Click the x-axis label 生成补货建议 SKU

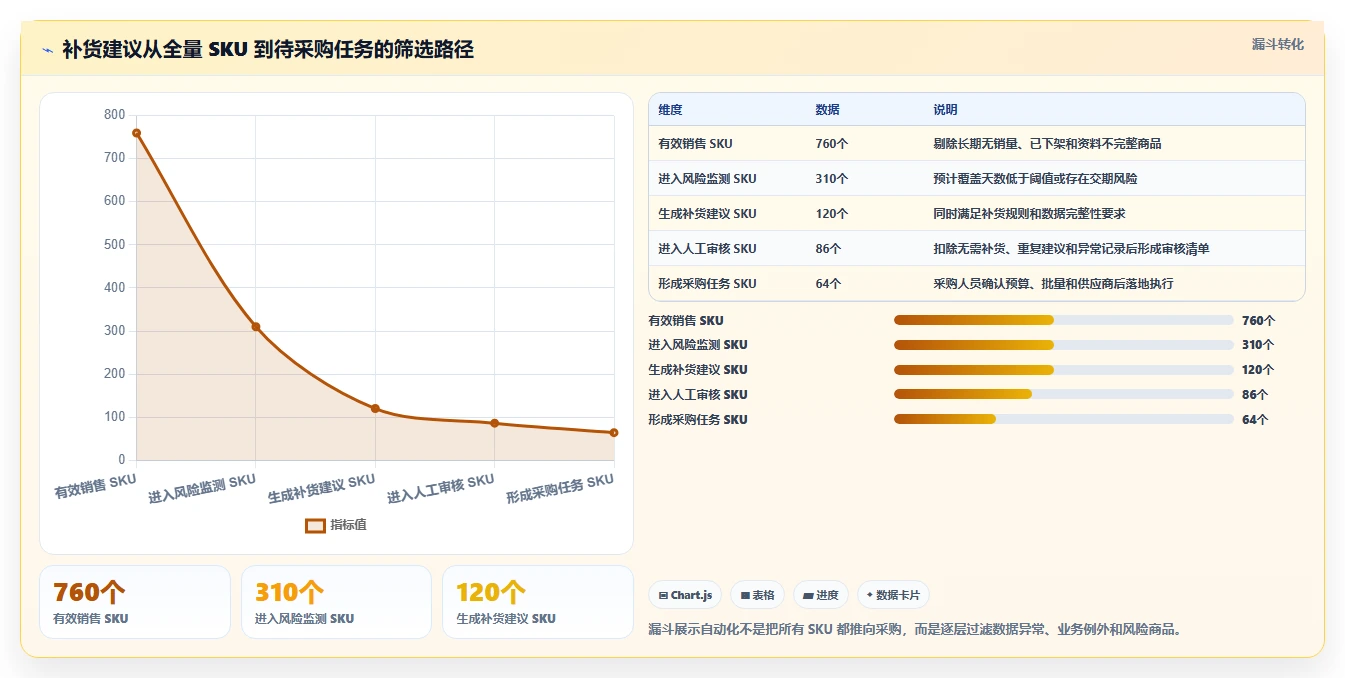coord(321,488)
